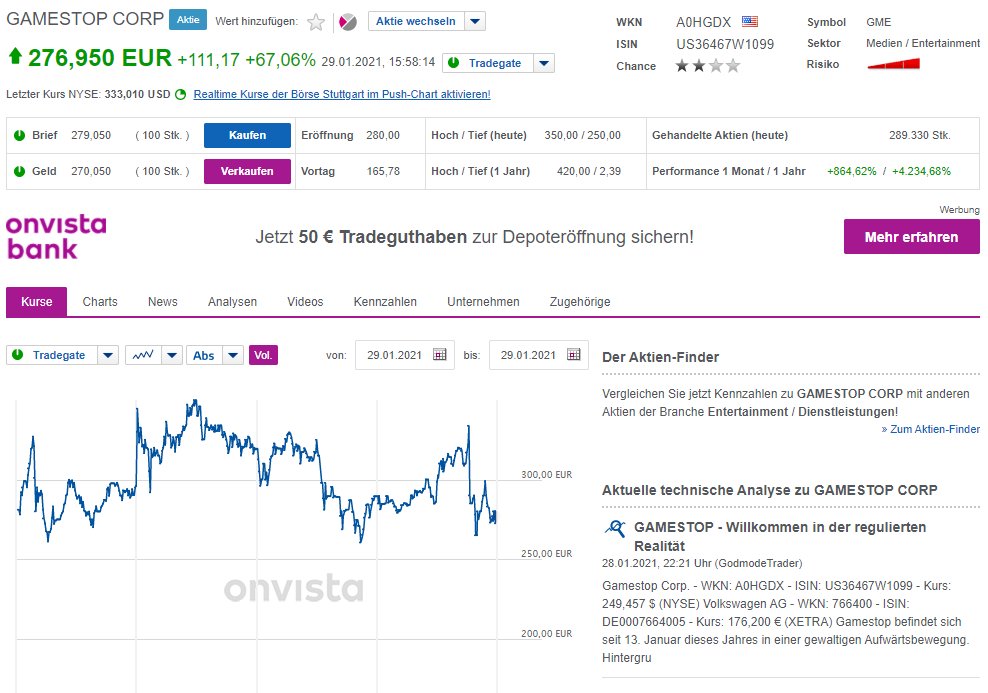This screenshot has width=988, height=693.
Task: Click the magnifier analysis icon beside GAMESTOP article
Action: (615, 528)
